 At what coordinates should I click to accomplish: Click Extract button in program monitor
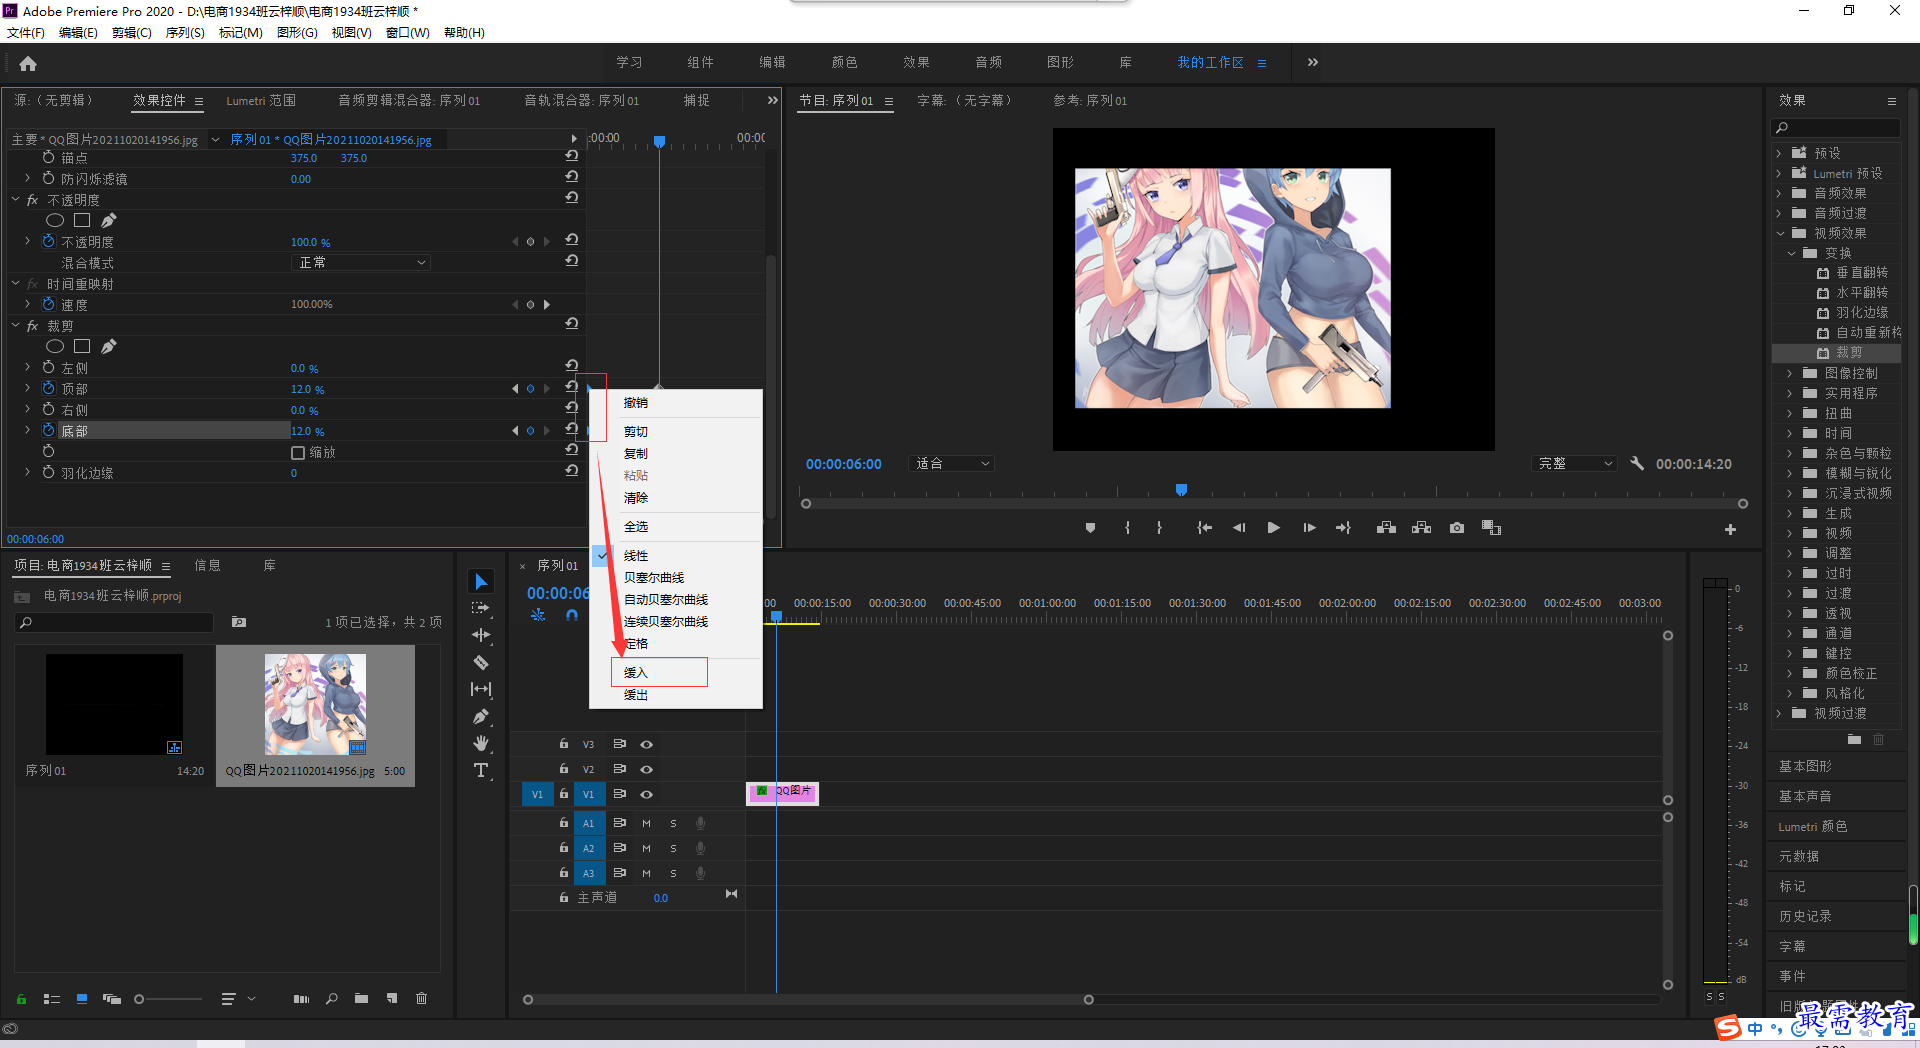(x=1421, y=528)
